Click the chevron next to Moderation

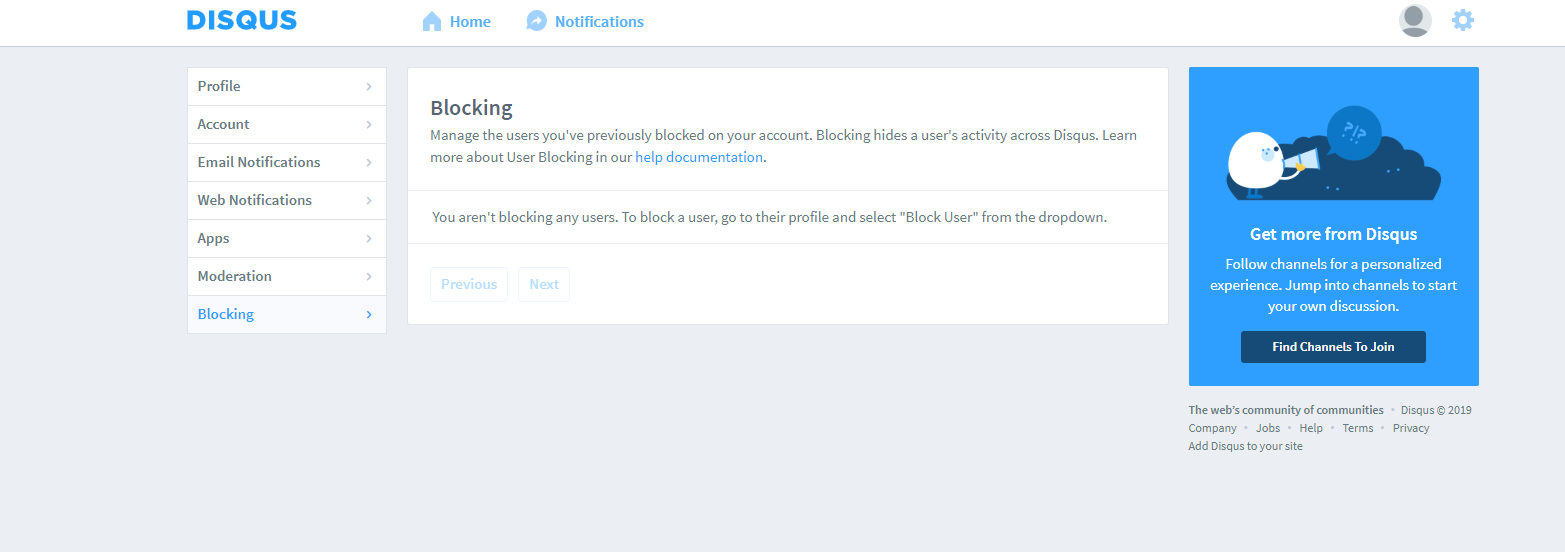[368, 277]
